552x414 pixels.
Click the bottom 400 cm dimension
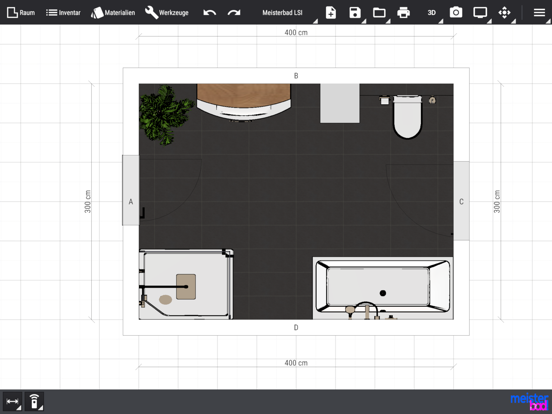(296, 363)
